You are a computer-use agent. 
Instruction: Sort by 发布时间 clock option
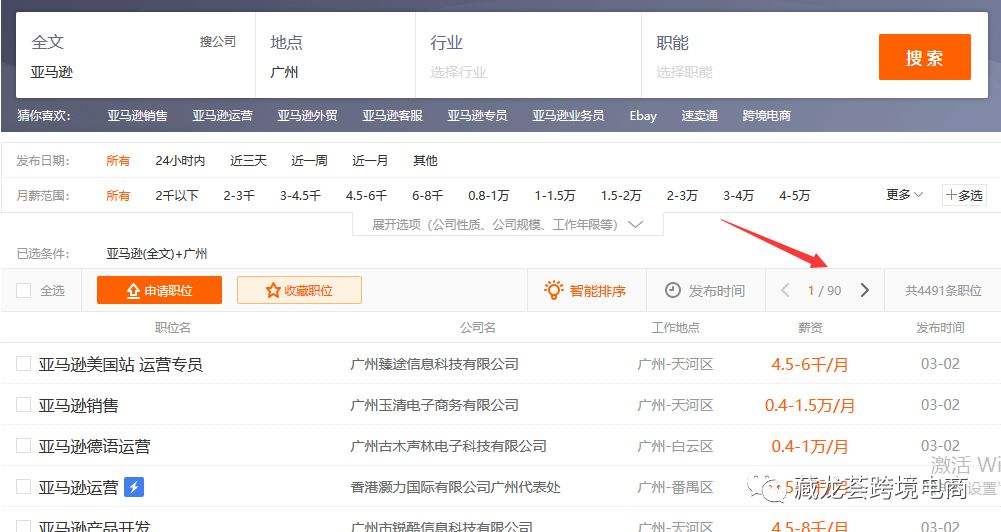click(x=705, y=291)
